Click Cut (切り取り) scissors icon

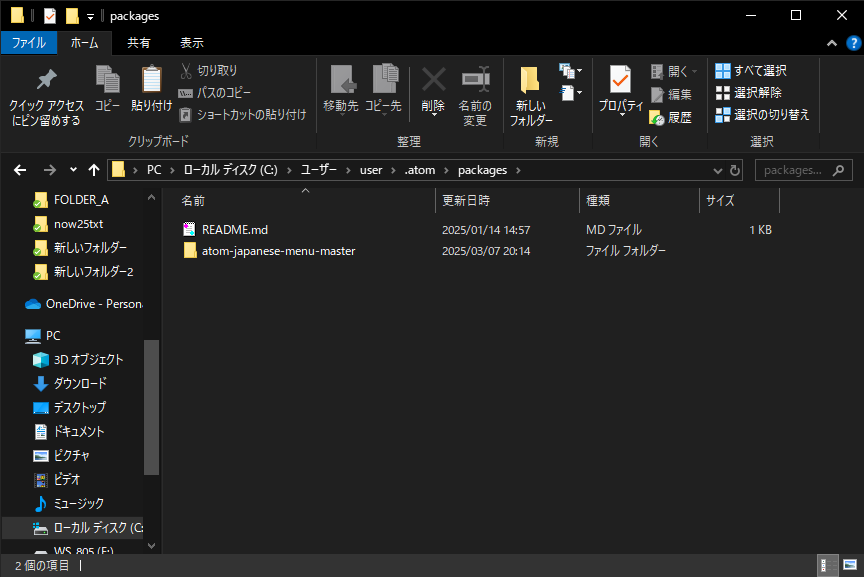(x=208, y=71)
